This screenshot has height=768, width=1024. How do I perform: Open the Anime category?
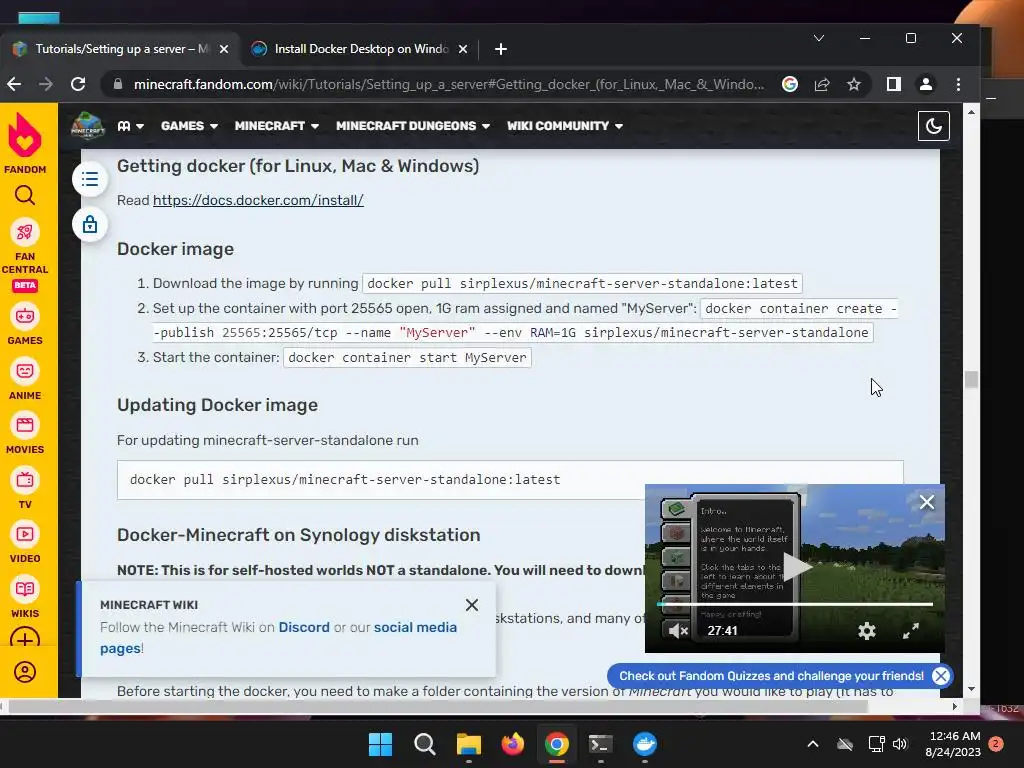coord(25,379)
